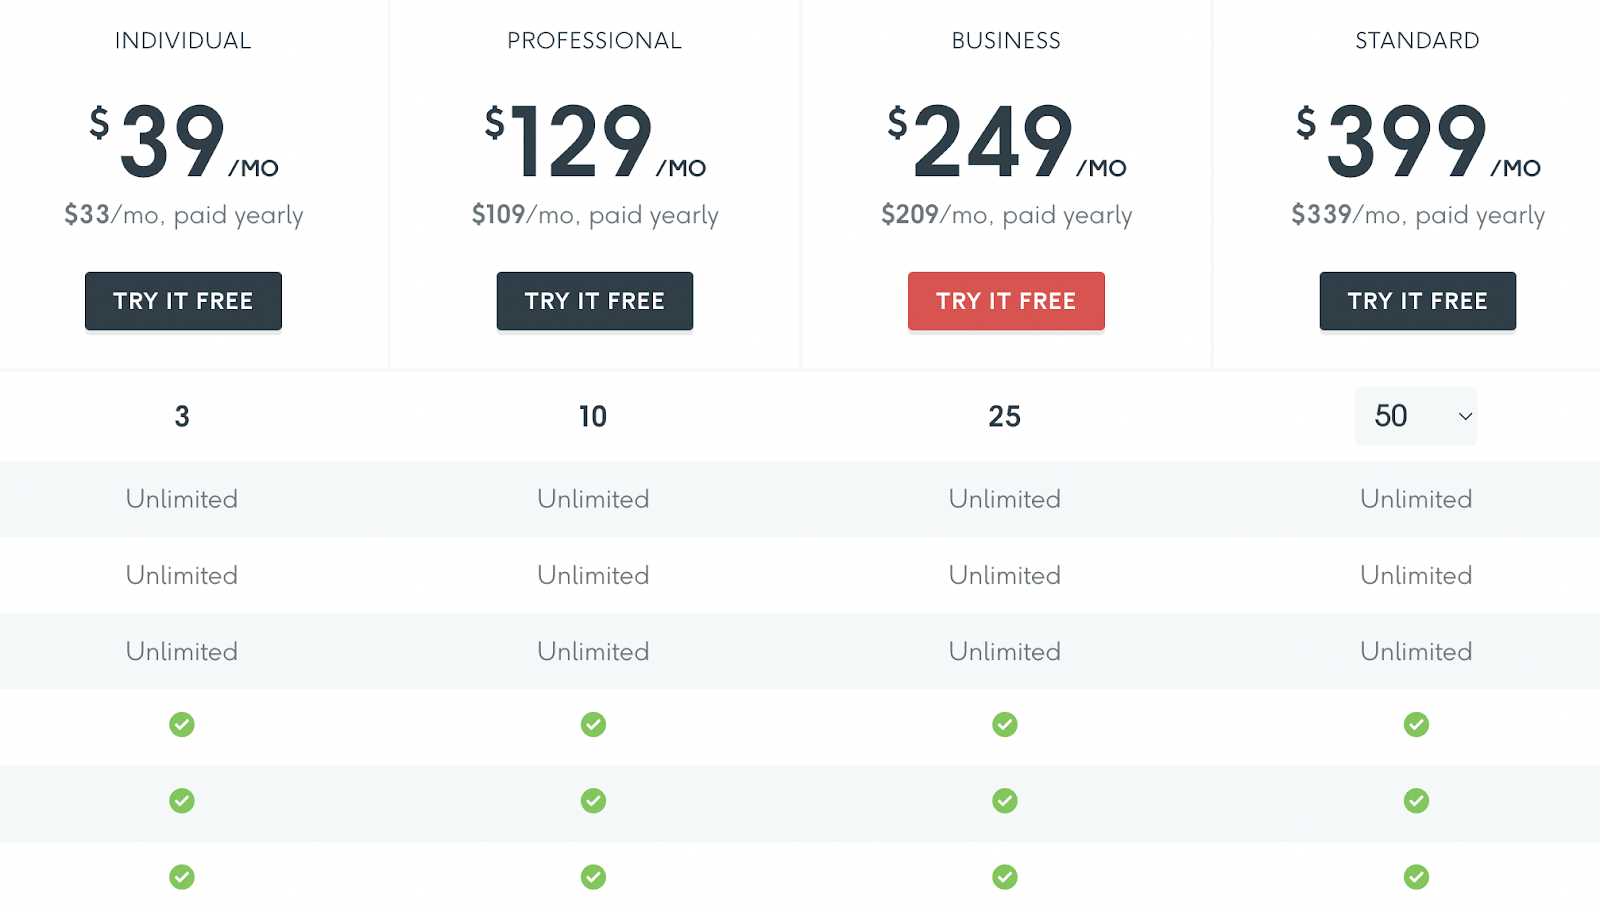Click the dropdown chevron beside 50
This screenshot has height=912, width=1600.
point(1465,416)
